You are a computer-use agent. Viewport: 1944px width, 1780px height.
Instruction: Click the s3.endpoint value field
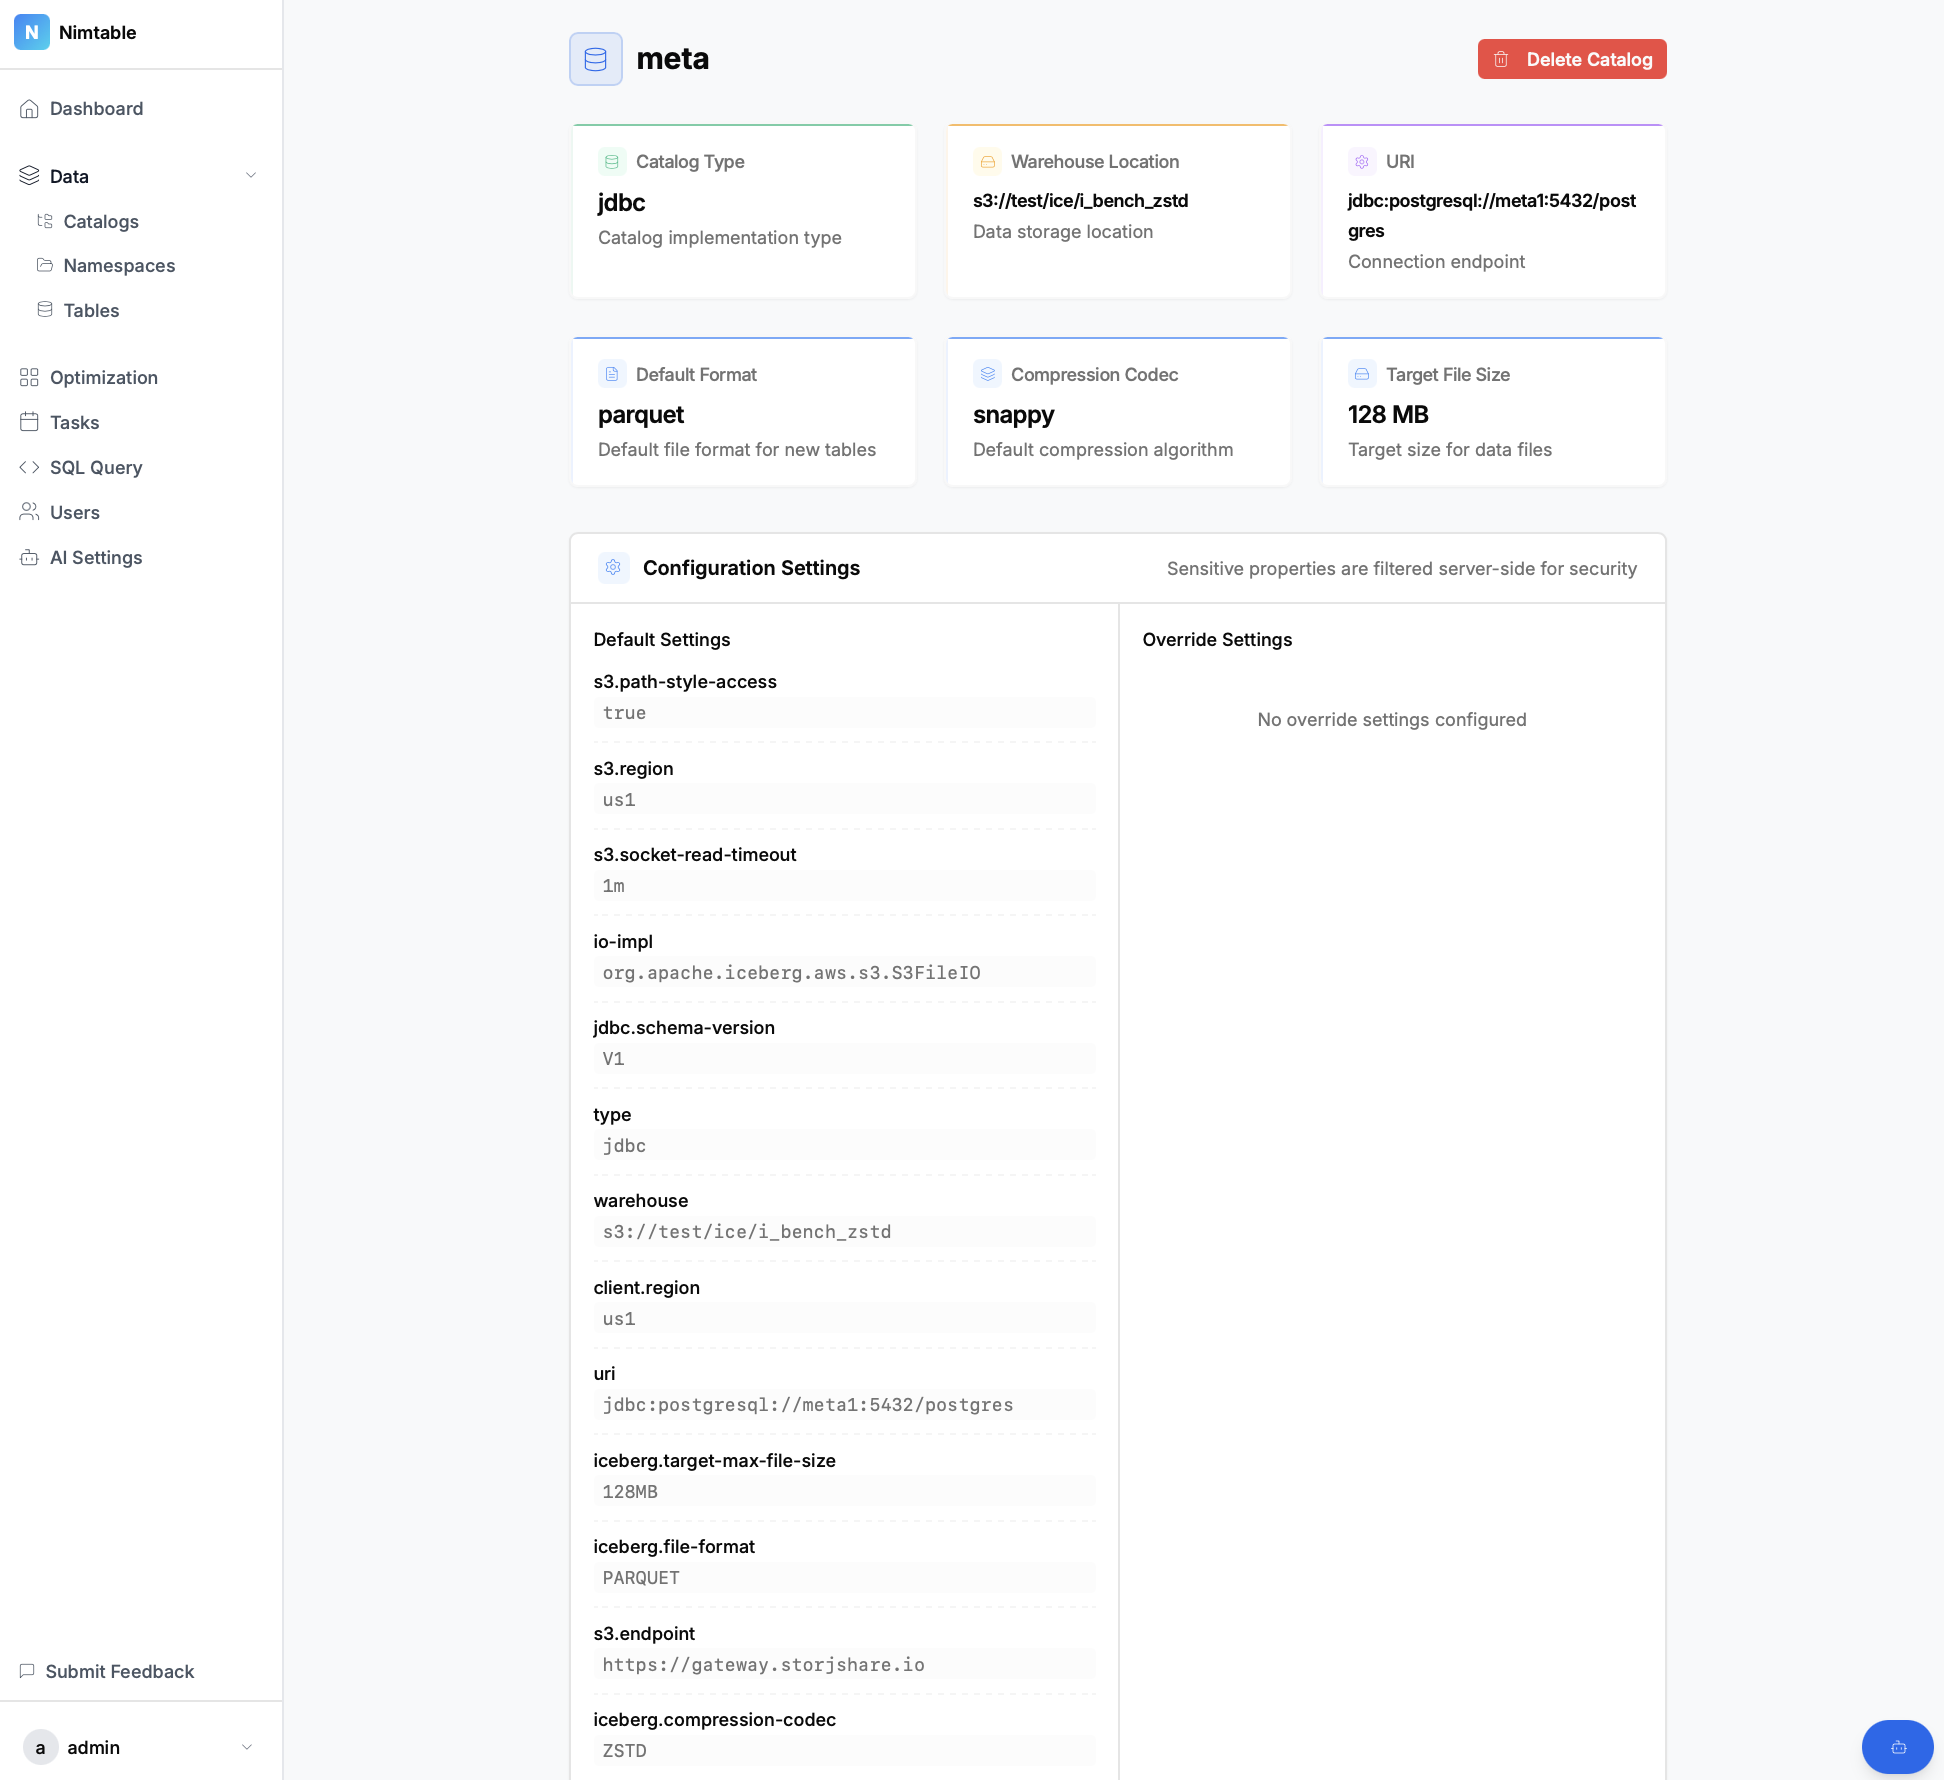pos(844,1664)
